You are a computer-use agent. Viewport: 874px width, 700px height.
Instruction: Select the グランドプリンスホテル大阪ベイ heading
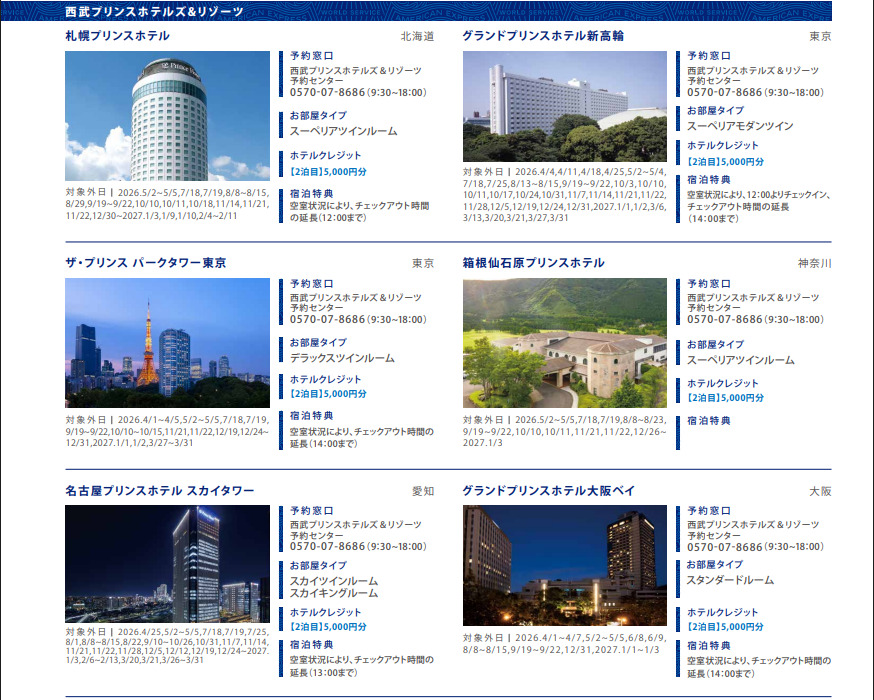click(549, 491)
